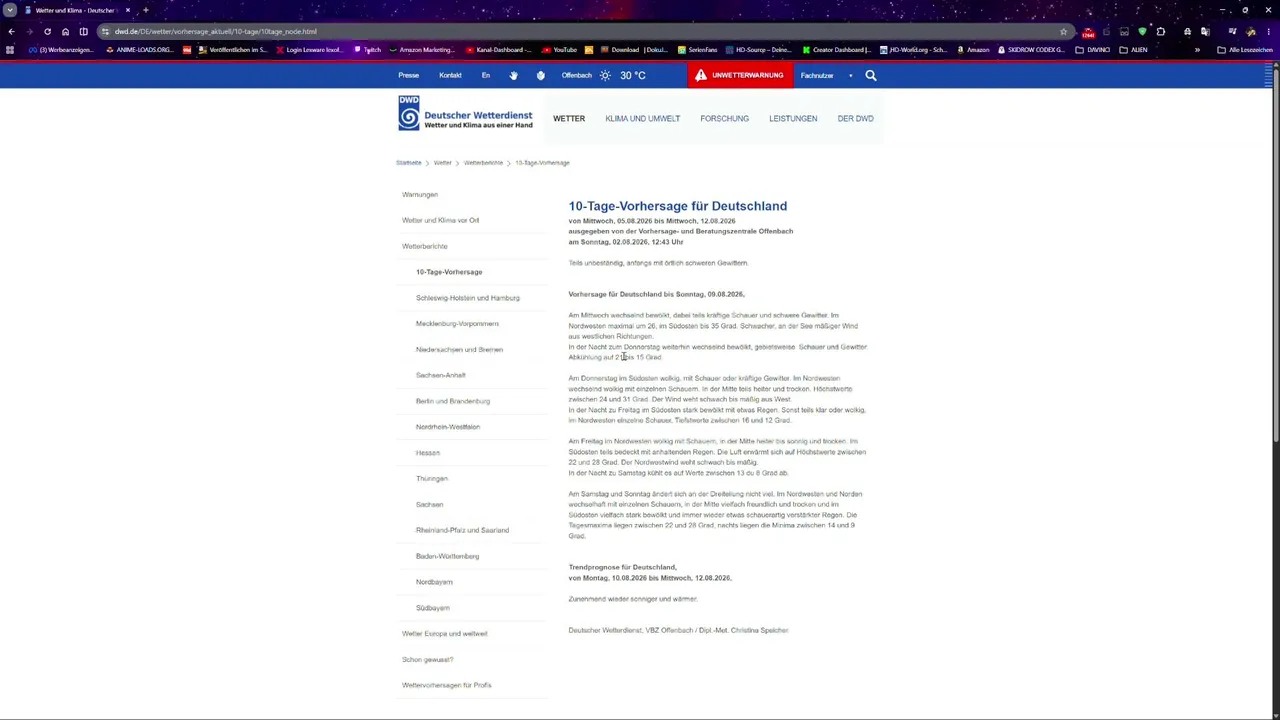Click the Kontakt link
Viewport: 1280px width, 720px height.
pyautogui.click(x=450, y=75)
